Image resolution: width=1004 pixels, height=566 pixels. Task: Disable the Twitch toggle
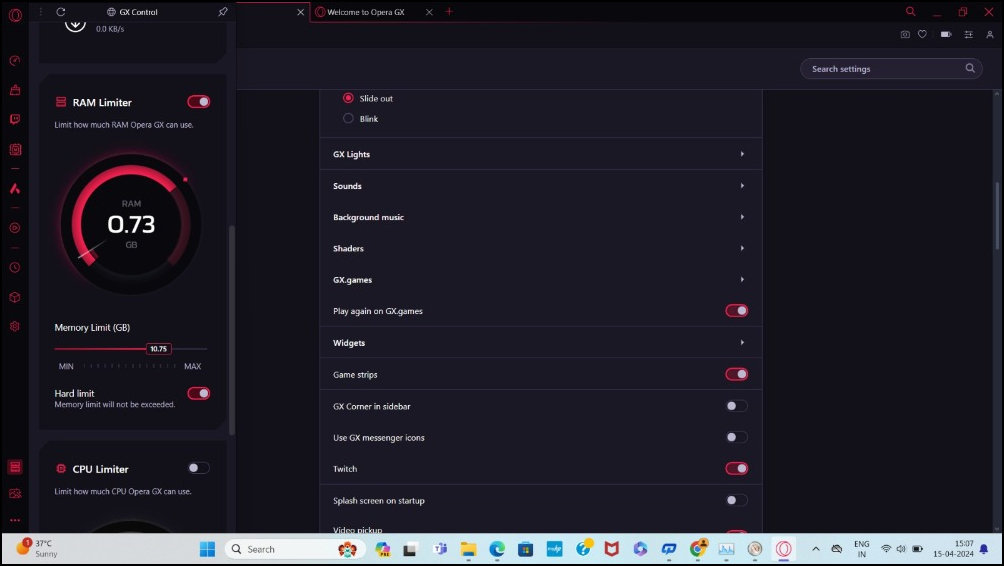[736, 468]
